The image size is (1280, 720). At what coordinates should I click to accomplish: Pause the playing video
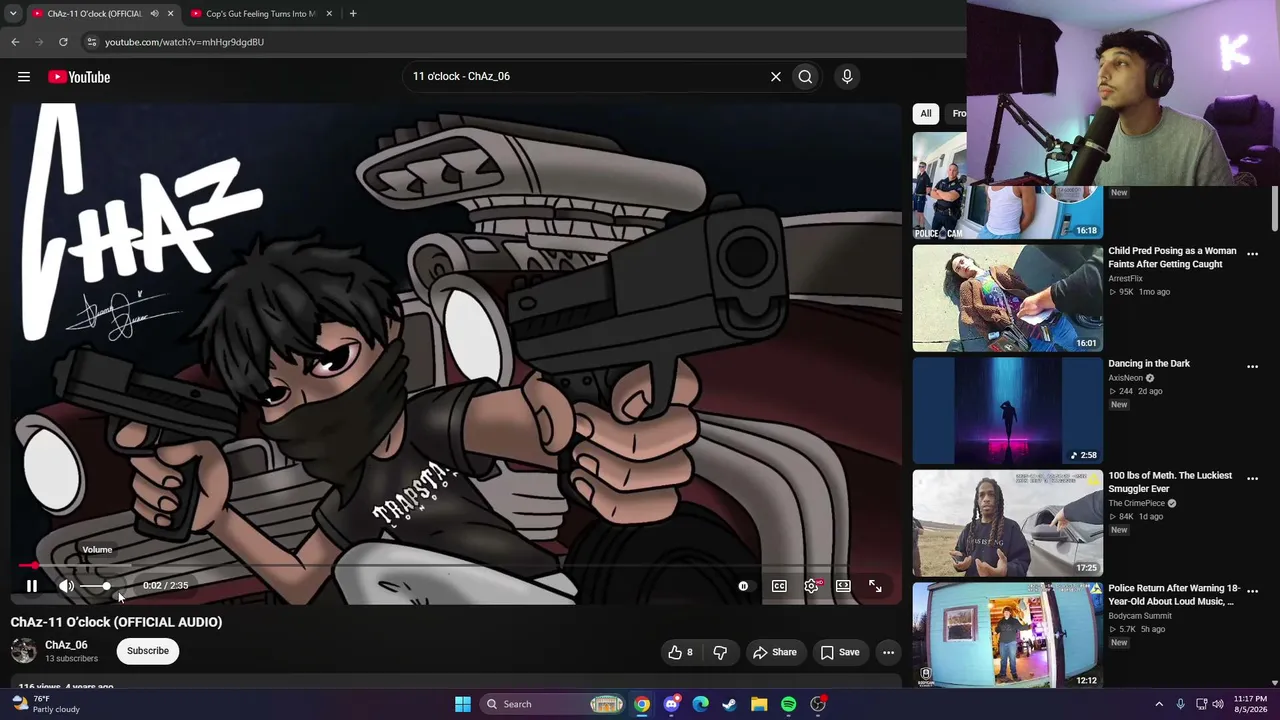click(32, 586)
